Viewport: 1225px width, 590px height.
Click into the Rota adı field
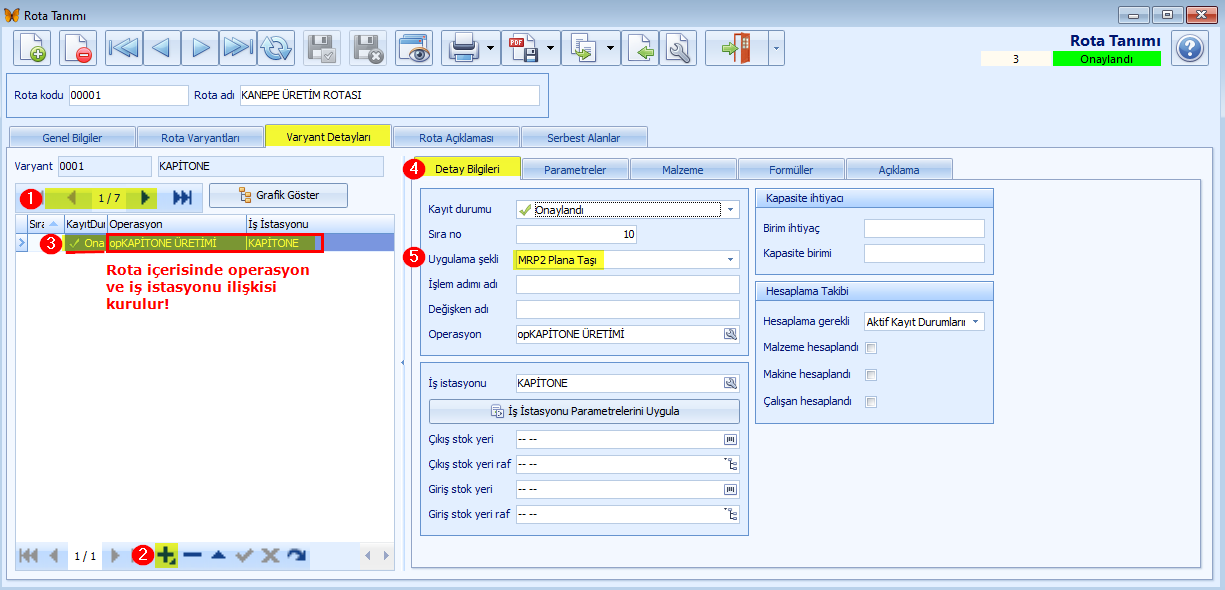(389, 95)
